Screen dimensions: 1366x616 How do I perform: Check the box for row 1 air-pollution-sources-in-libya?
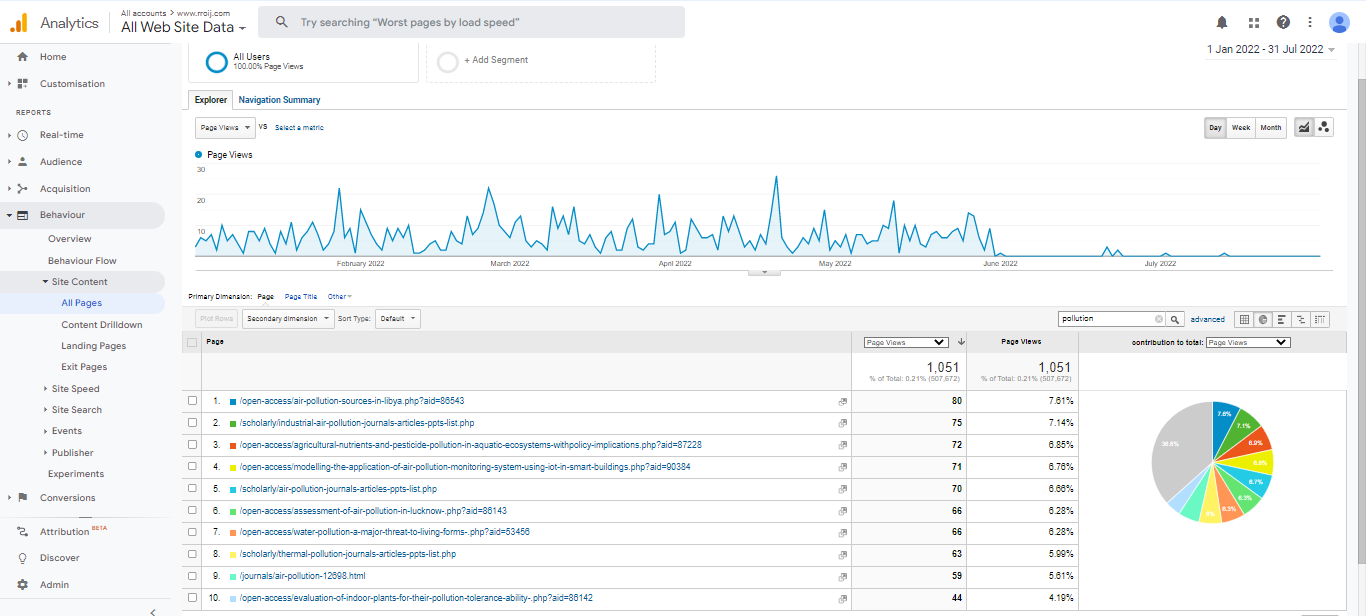click(193, 401)
